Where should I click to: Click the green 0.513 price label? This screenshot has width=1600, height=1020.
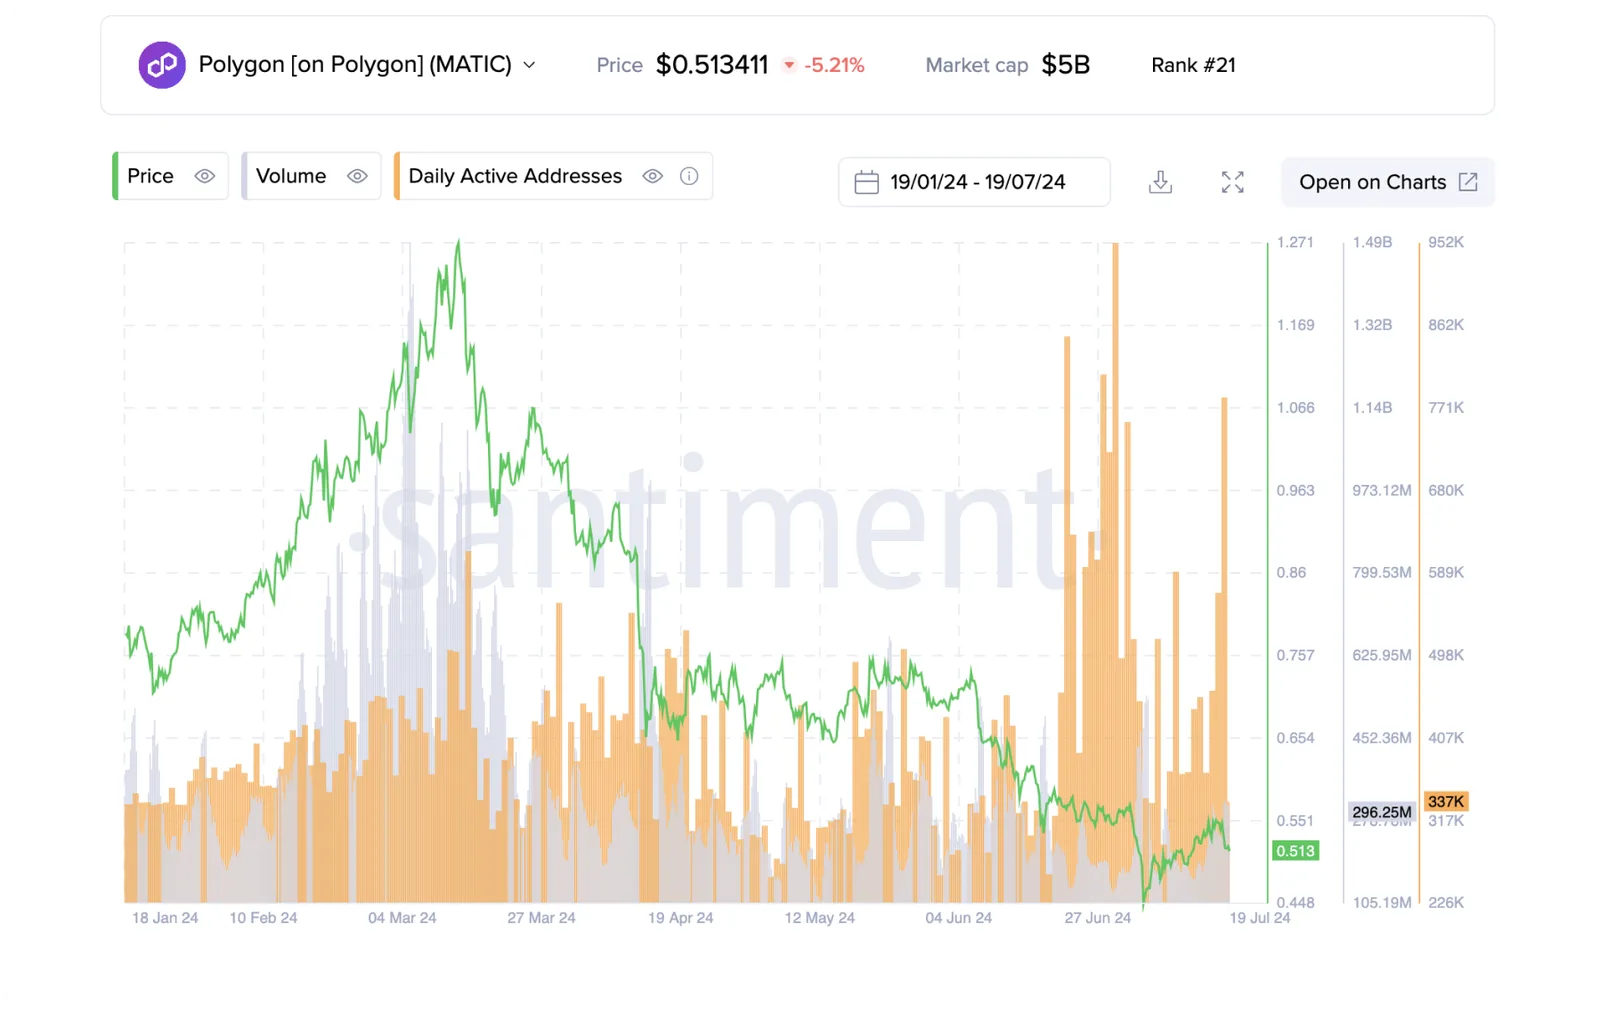1295,851
